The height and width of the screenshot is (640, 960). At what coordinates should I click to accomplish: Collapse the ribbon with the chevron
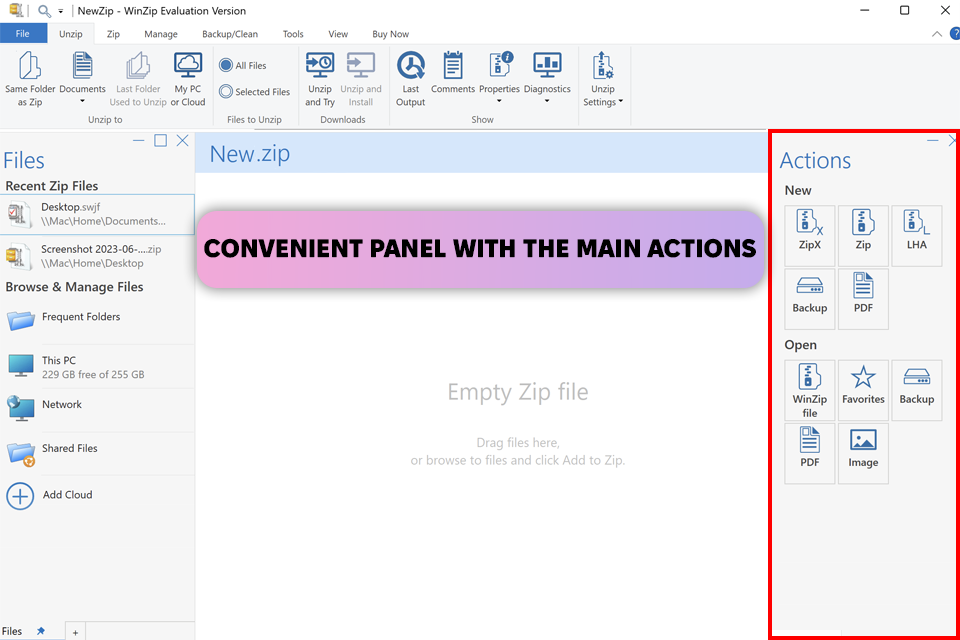[937, 34]
